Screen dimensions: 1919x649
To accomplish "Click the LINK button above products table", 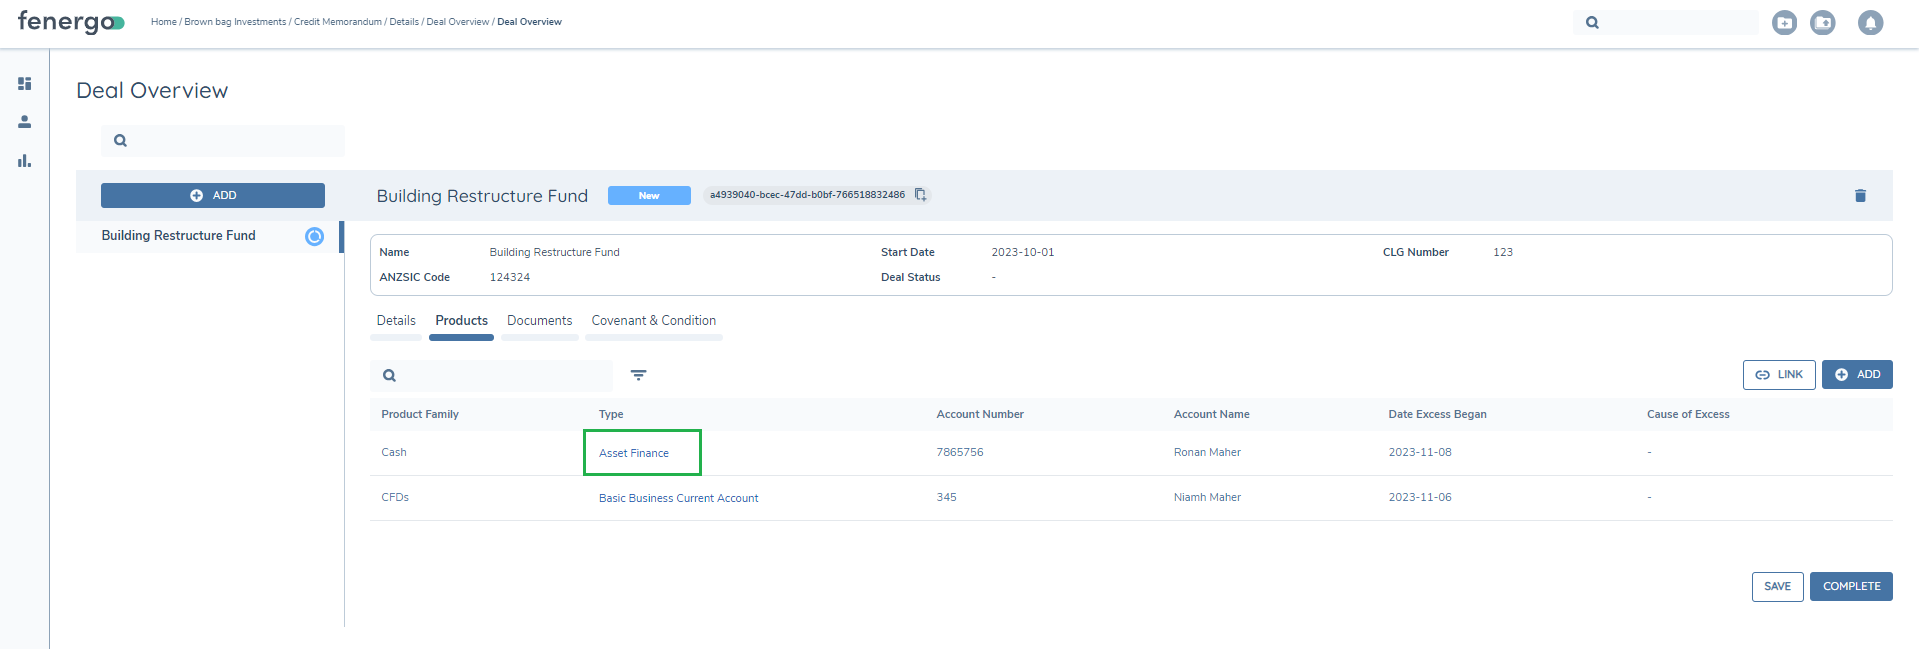I will point(1778,375).
